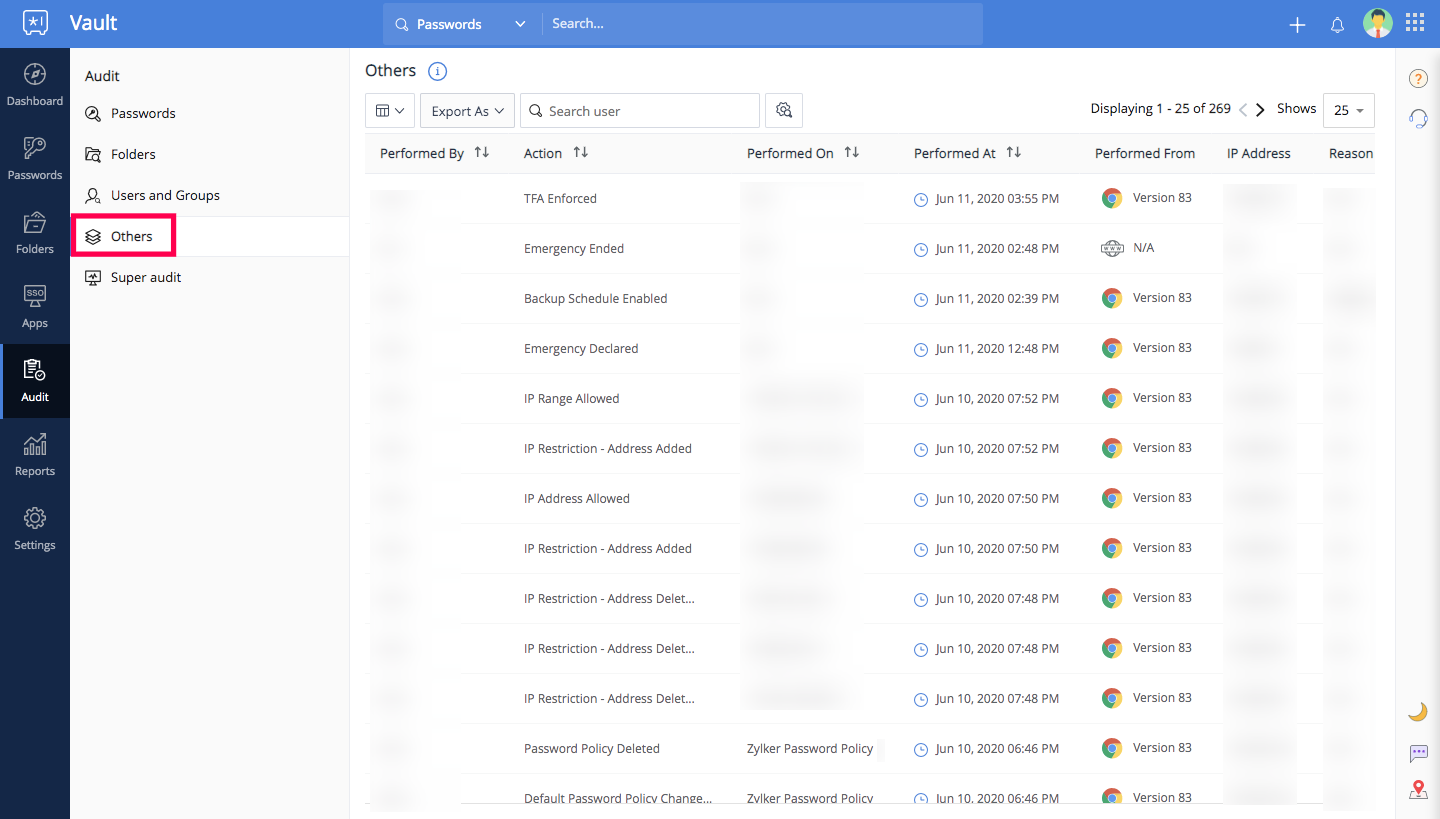This screenshot has height=819, width=1440.
Task: Open Users and Groups audit
Action: (x=165, y=195)
